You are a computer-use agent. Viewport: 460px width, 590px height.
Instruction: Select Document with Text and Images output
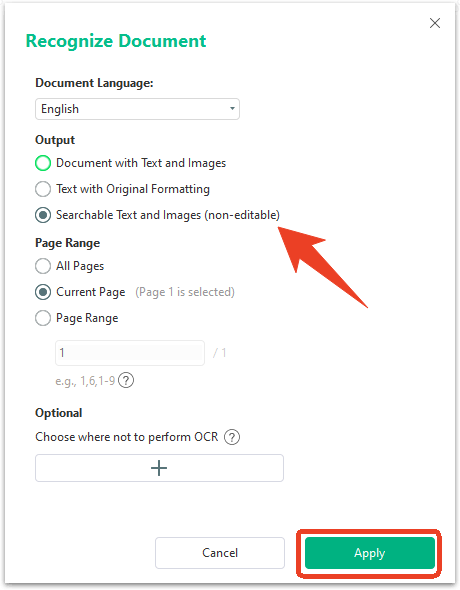pos(43,163)
